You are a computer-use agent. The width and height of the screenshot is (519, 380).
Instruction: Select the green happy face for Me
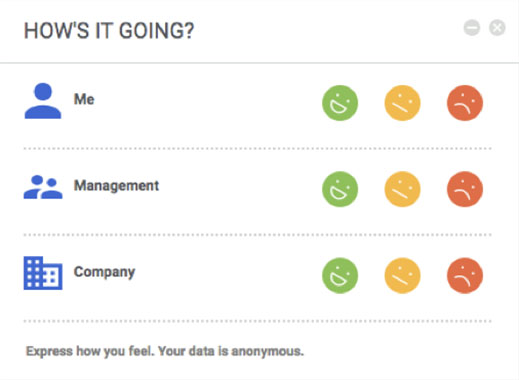[340, 103]
